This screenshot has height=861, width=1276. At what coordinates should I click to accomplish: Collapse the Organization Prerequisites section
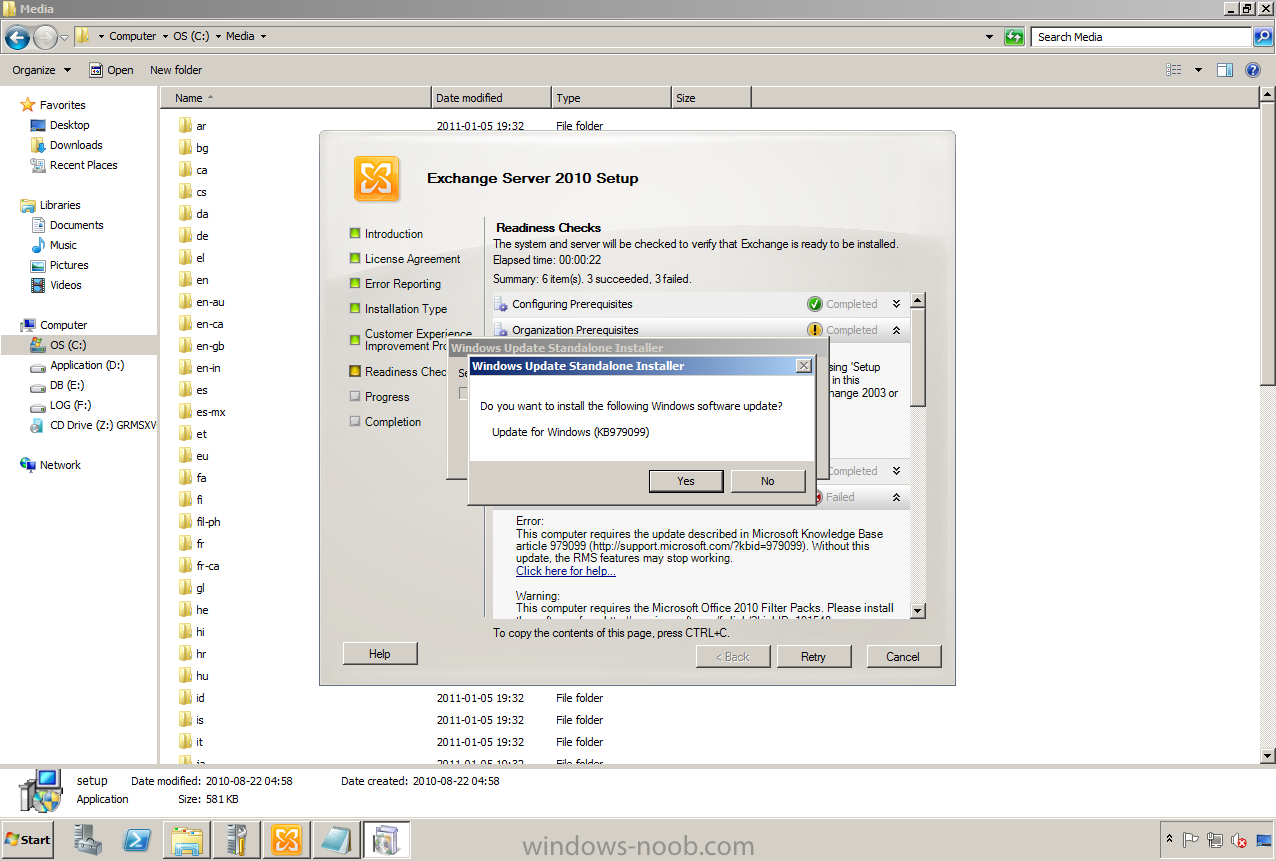coord(896,330)
